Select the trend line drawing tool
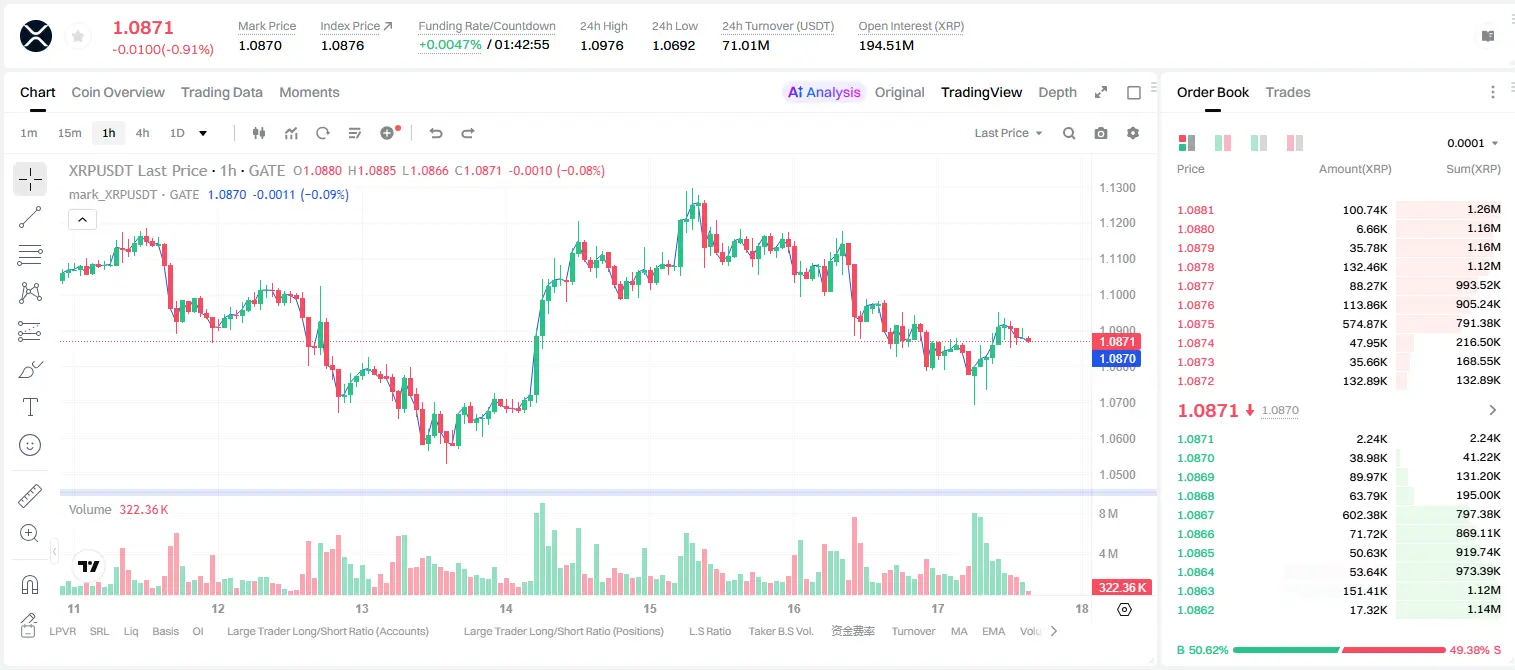 pyautogui.click(x=30, y=217)
